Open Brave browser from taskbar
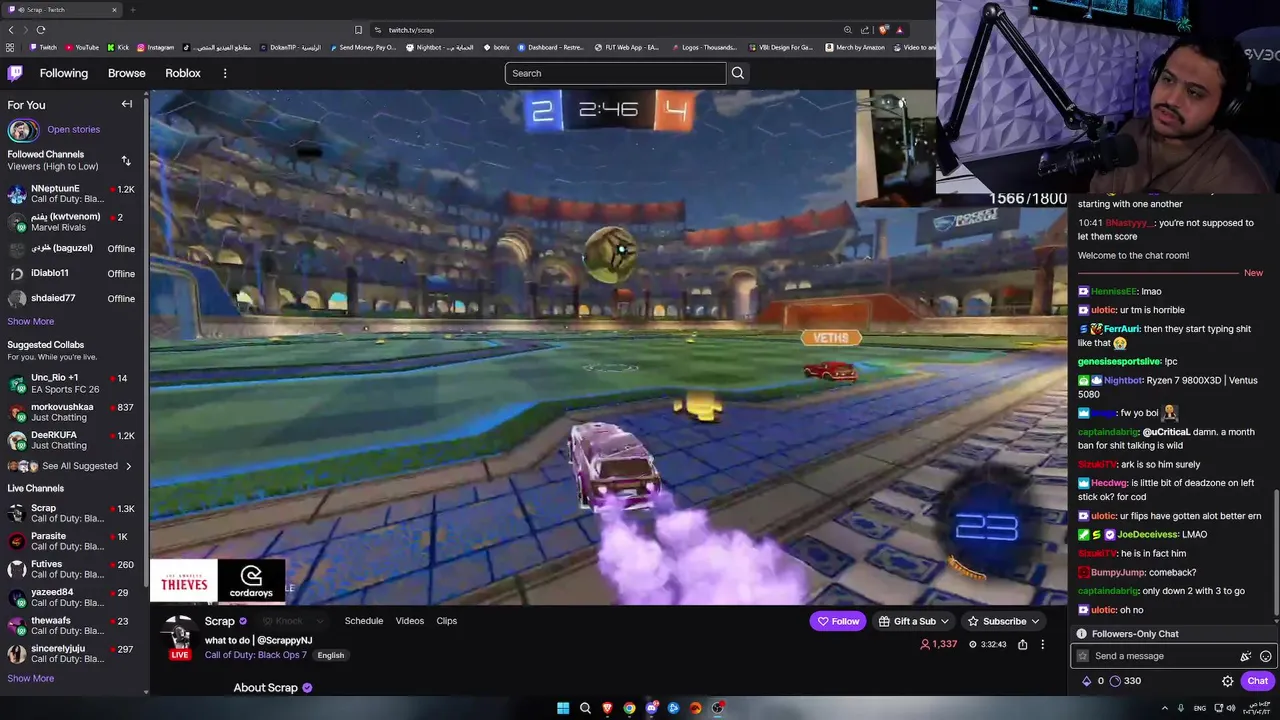Screen dimensions: 1280x720 click(x=607, y=708)
